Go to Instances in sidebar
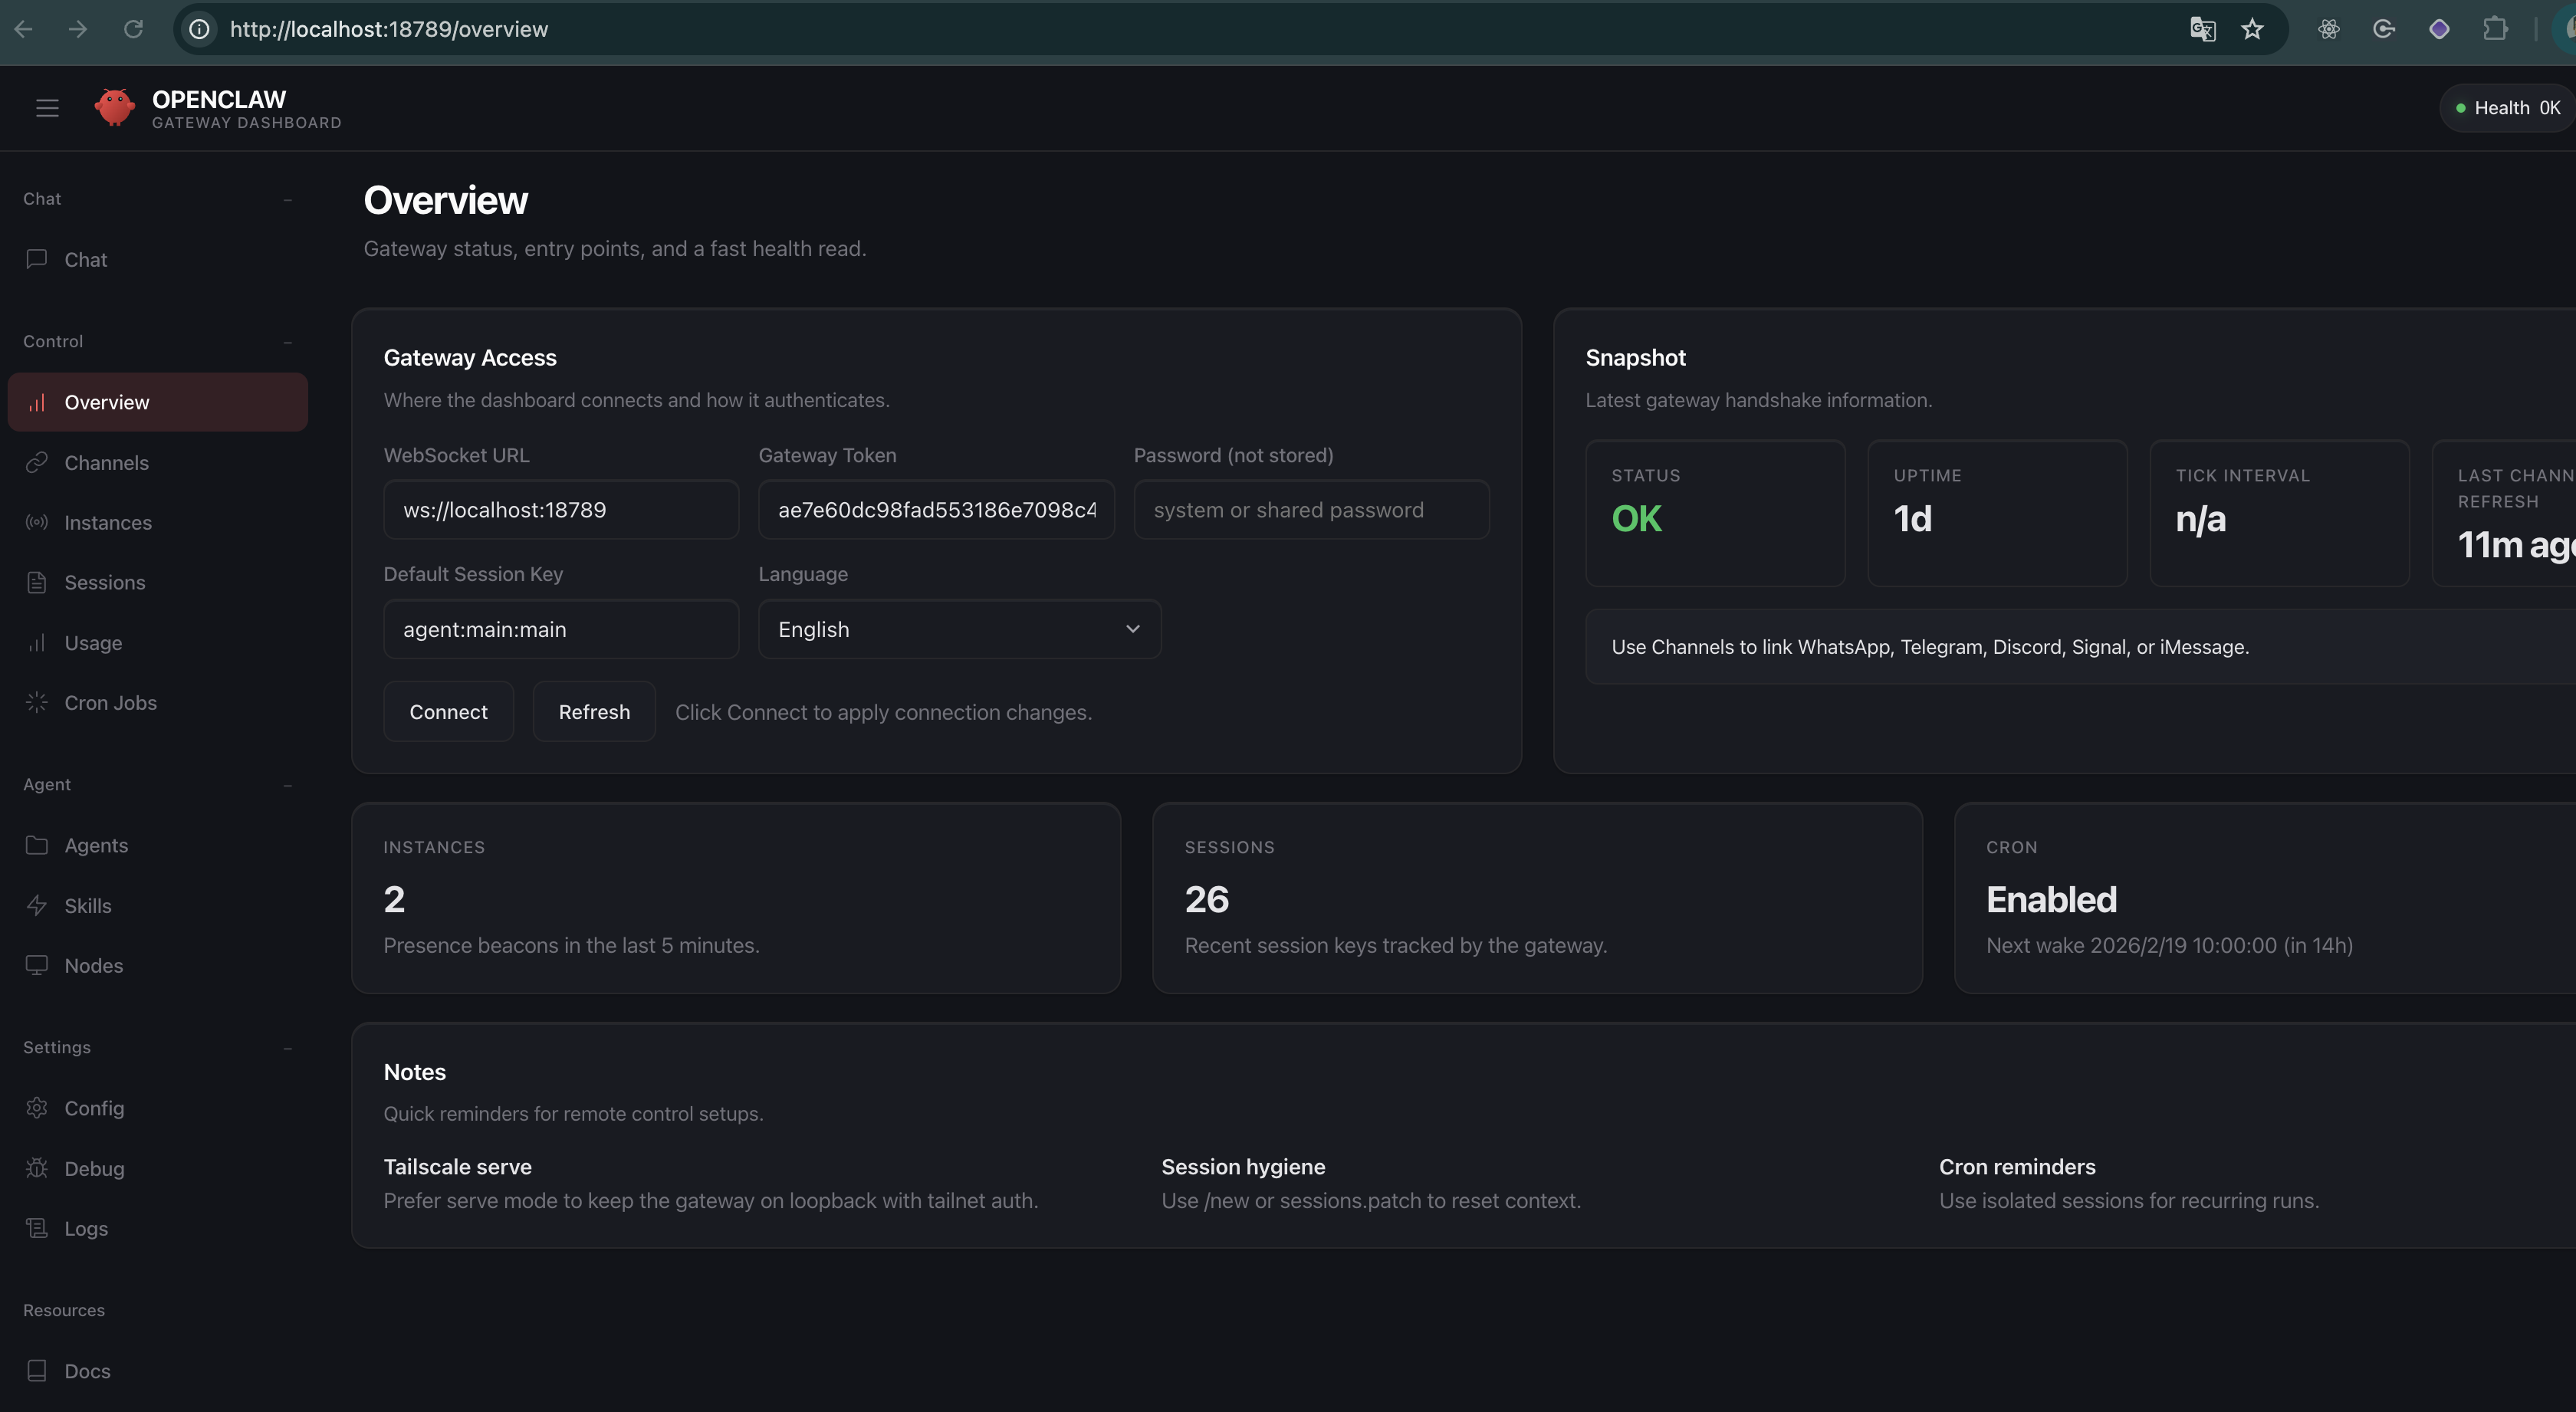This screenshot has height=1412, width=2576. tap(108, 522)
